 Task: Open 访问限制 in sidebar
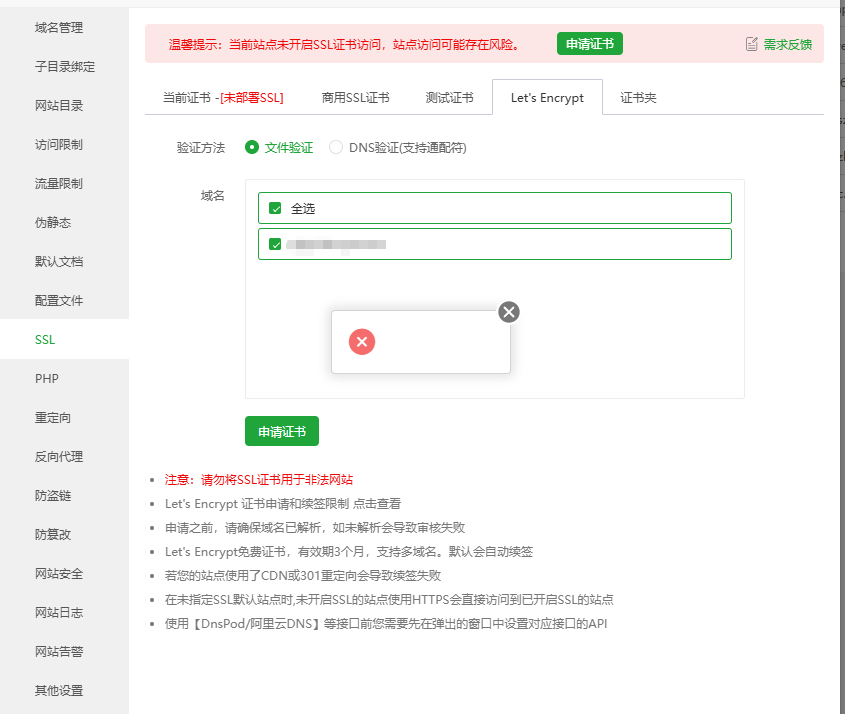[x=59, y=144]
